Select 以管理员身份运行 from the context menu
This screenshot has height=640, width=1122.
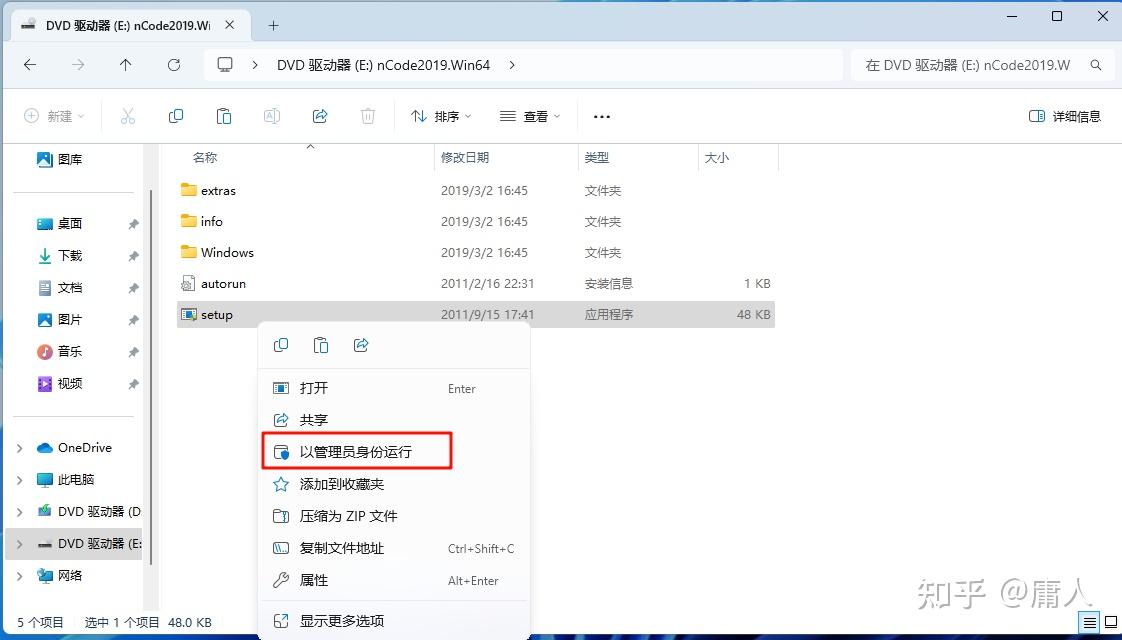pyautogui.click(x=356, y=451)
